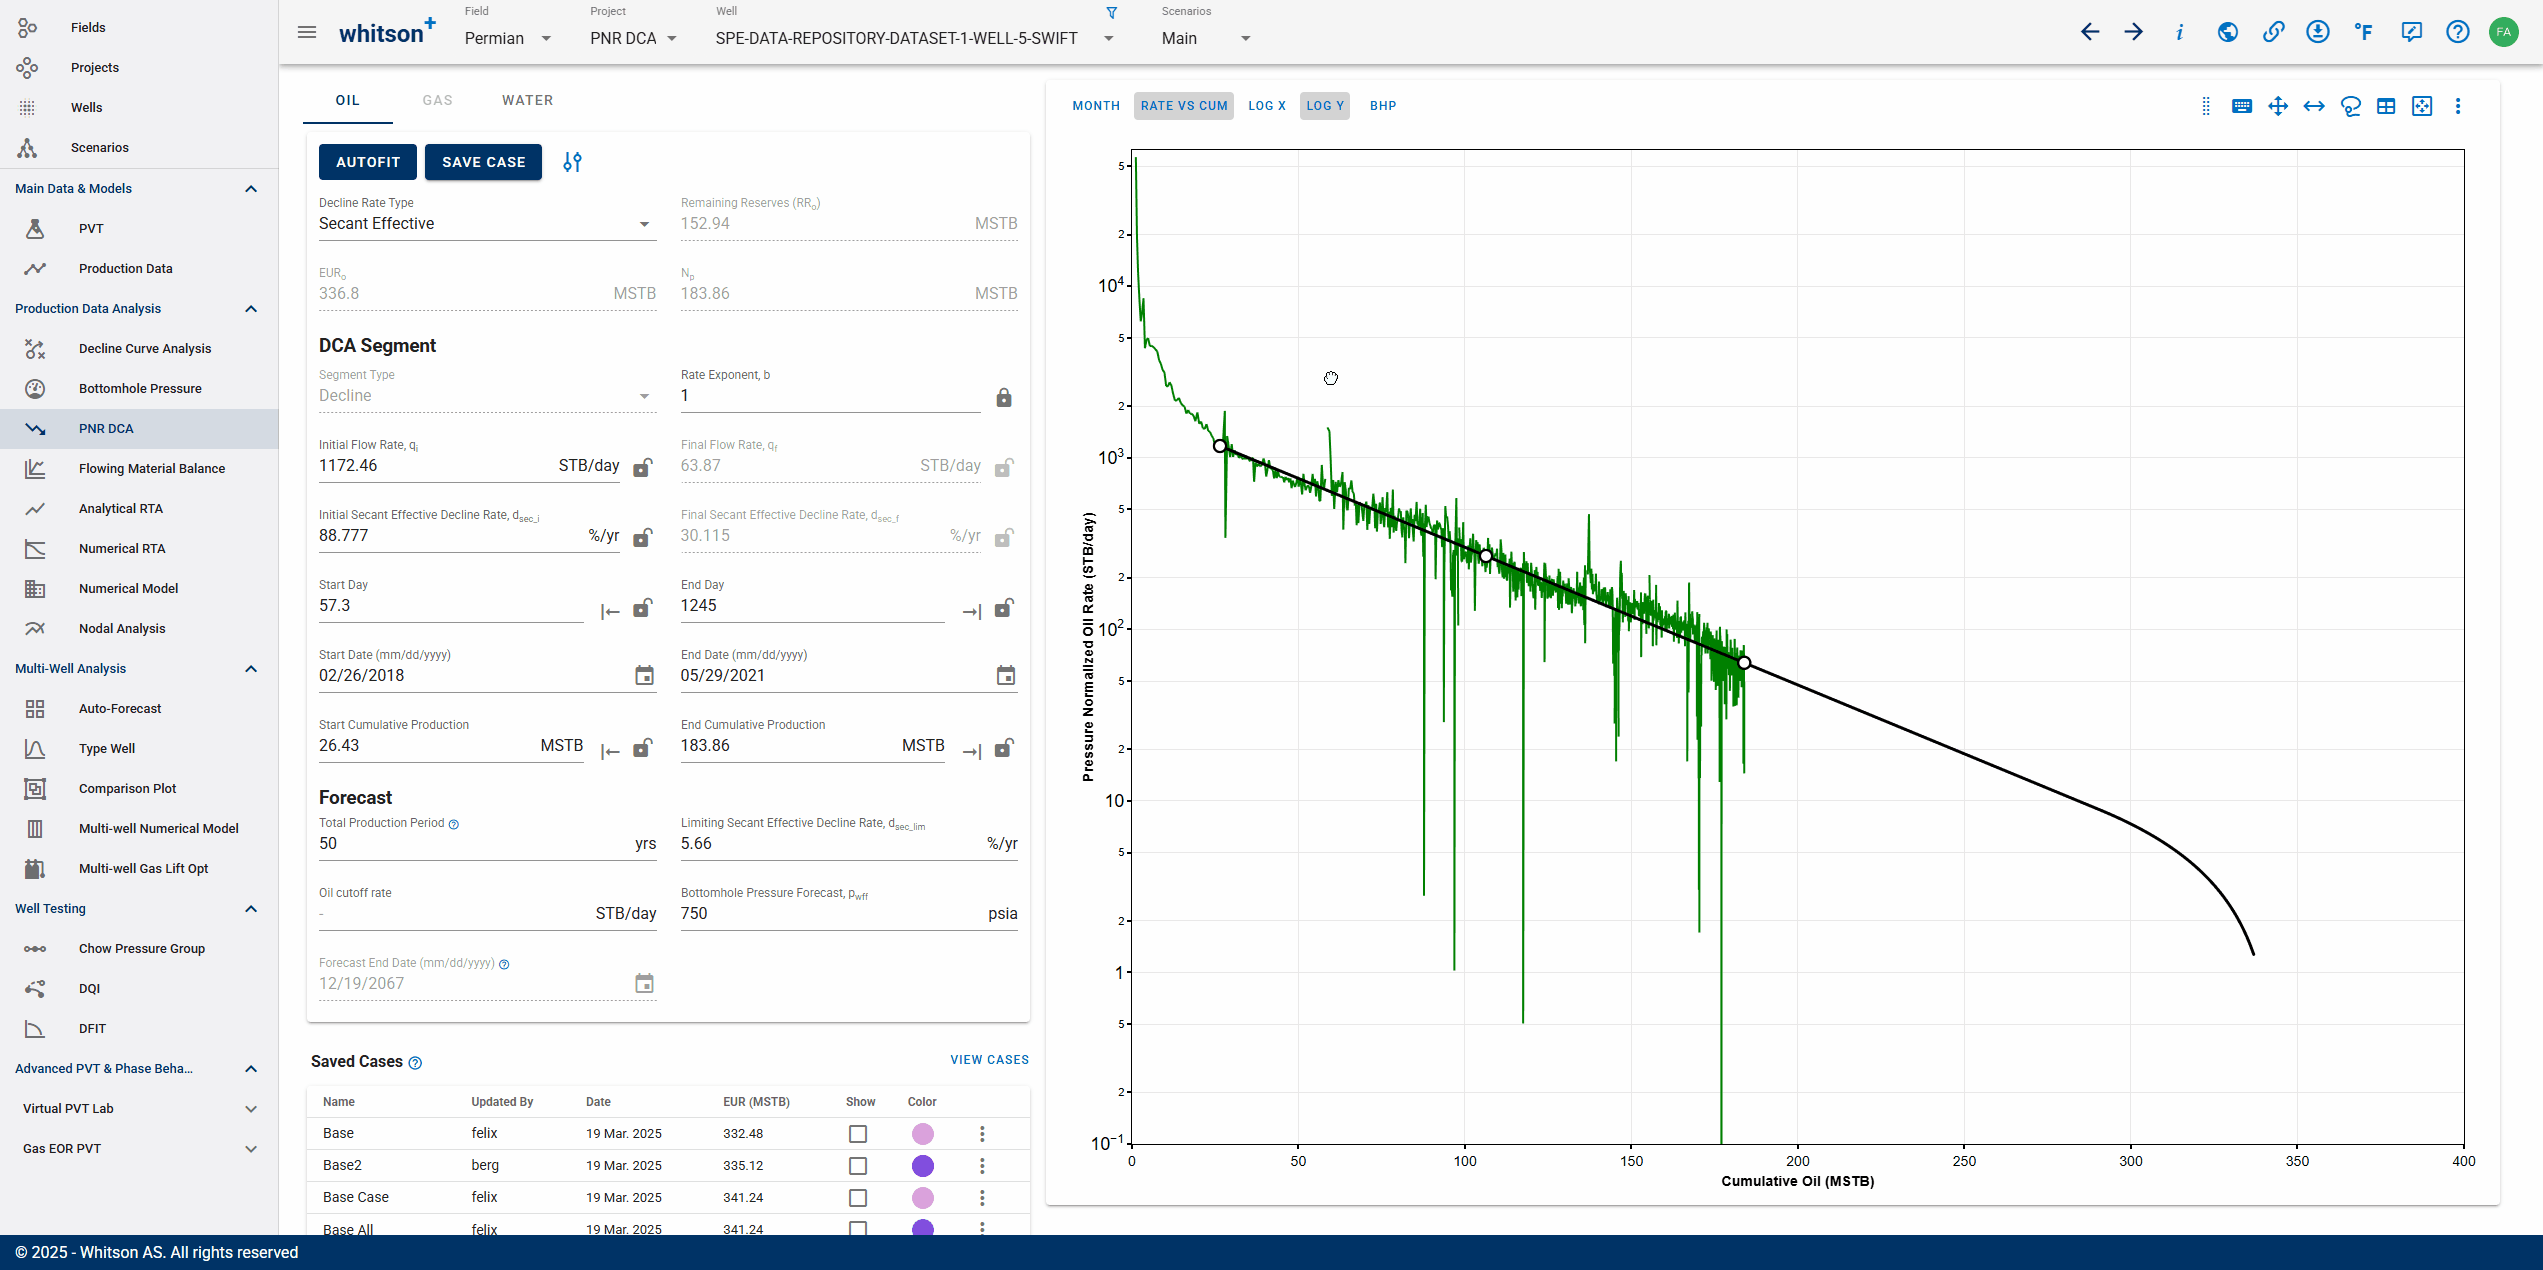Show BHP on the chart
Image resolution: width=2543 pixels, height=1270 pixels.
point(1383,106)
